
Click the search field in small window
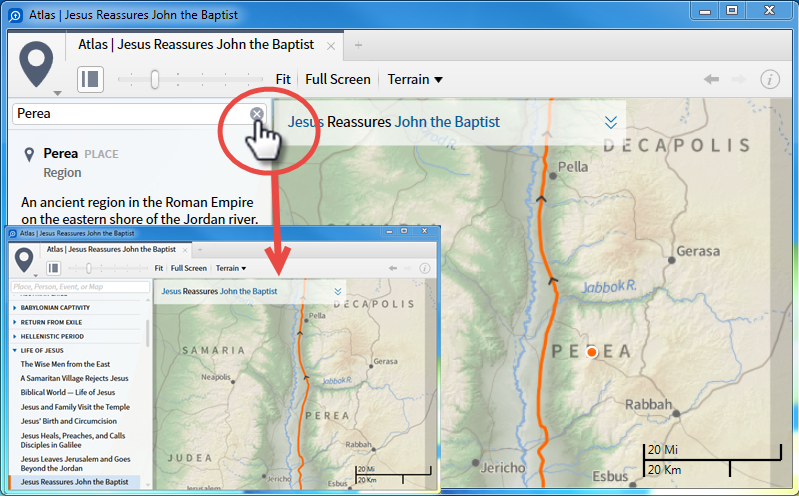pos(80,286)
